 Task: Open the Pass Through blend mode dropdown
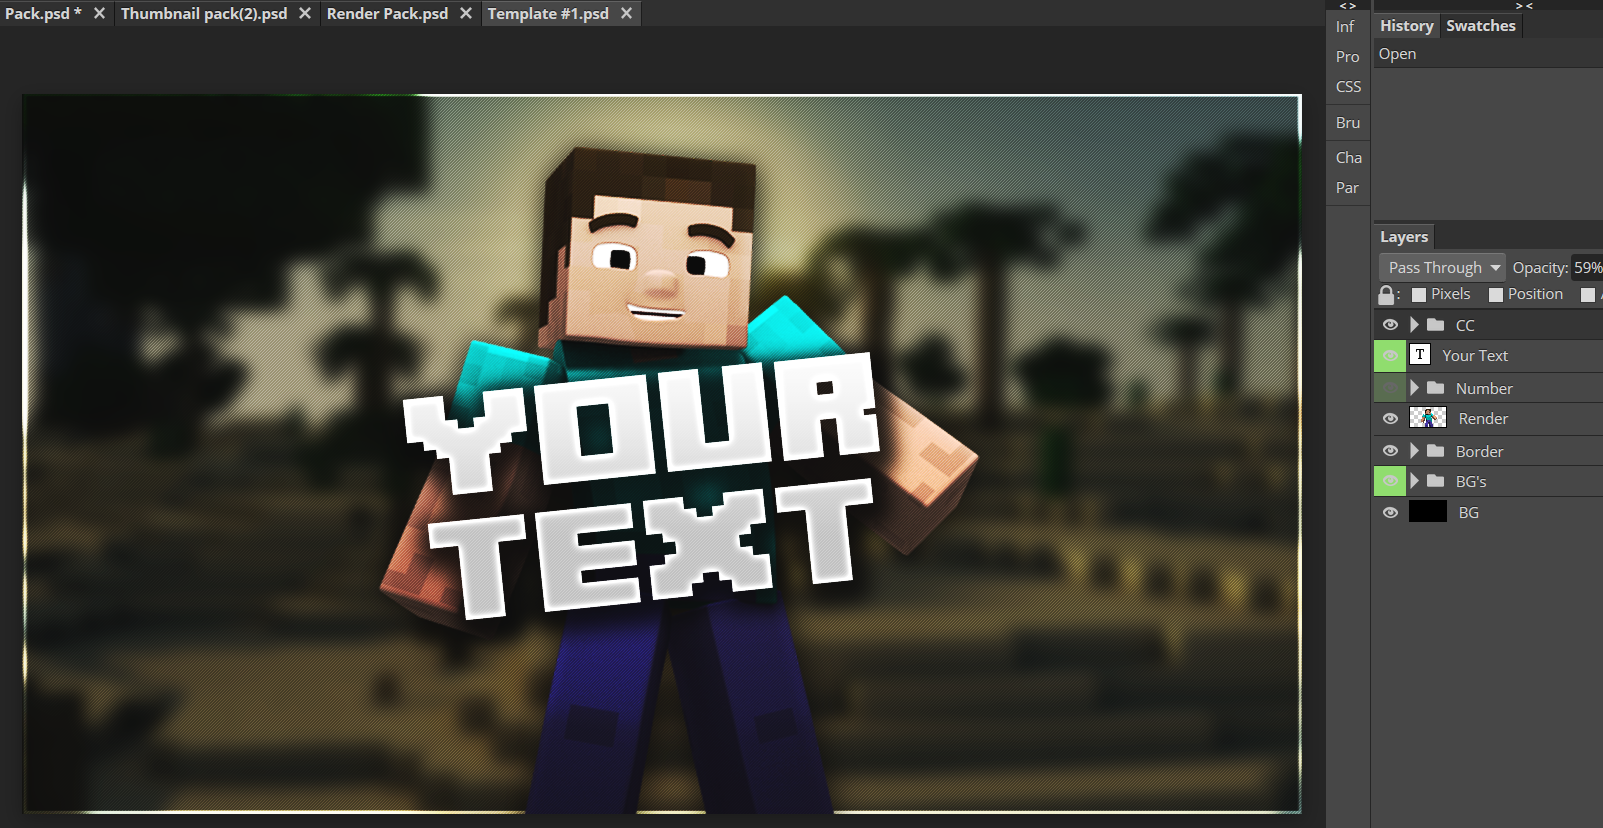click(1442, 268)
